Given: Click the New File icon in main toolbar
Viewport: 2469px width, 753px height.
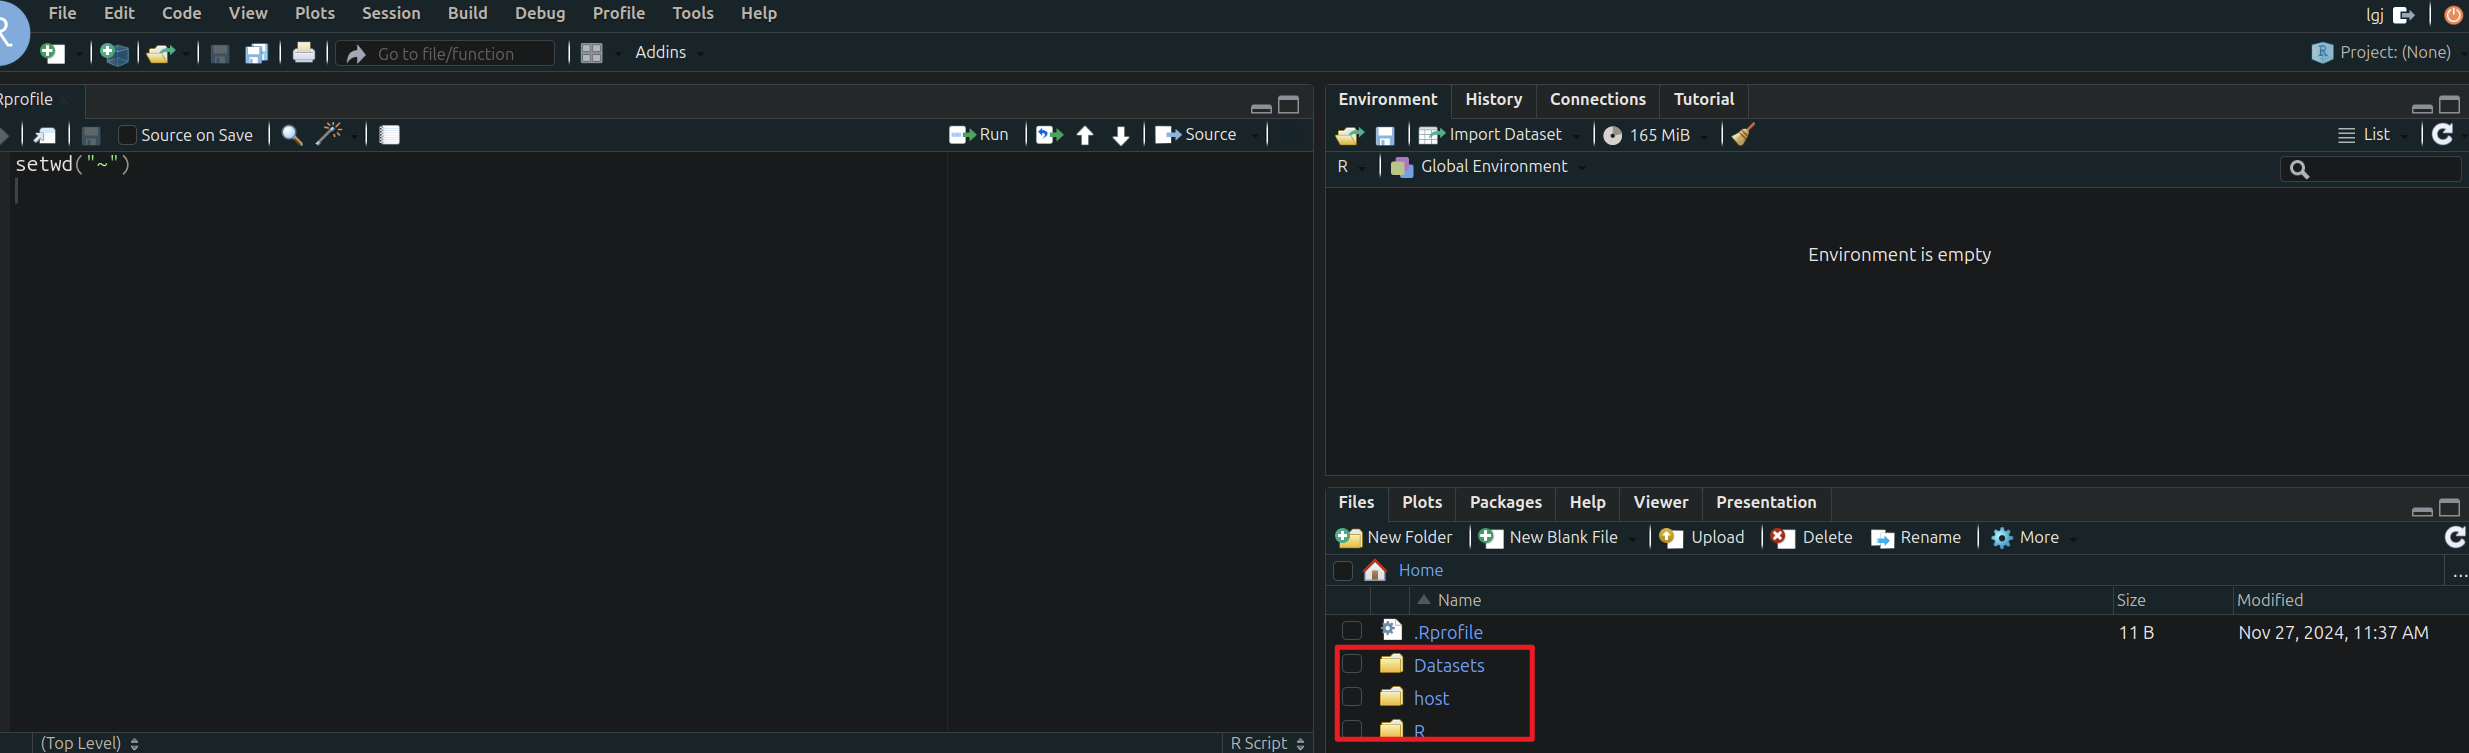Looking at the screenshot, I should point(53,53).
